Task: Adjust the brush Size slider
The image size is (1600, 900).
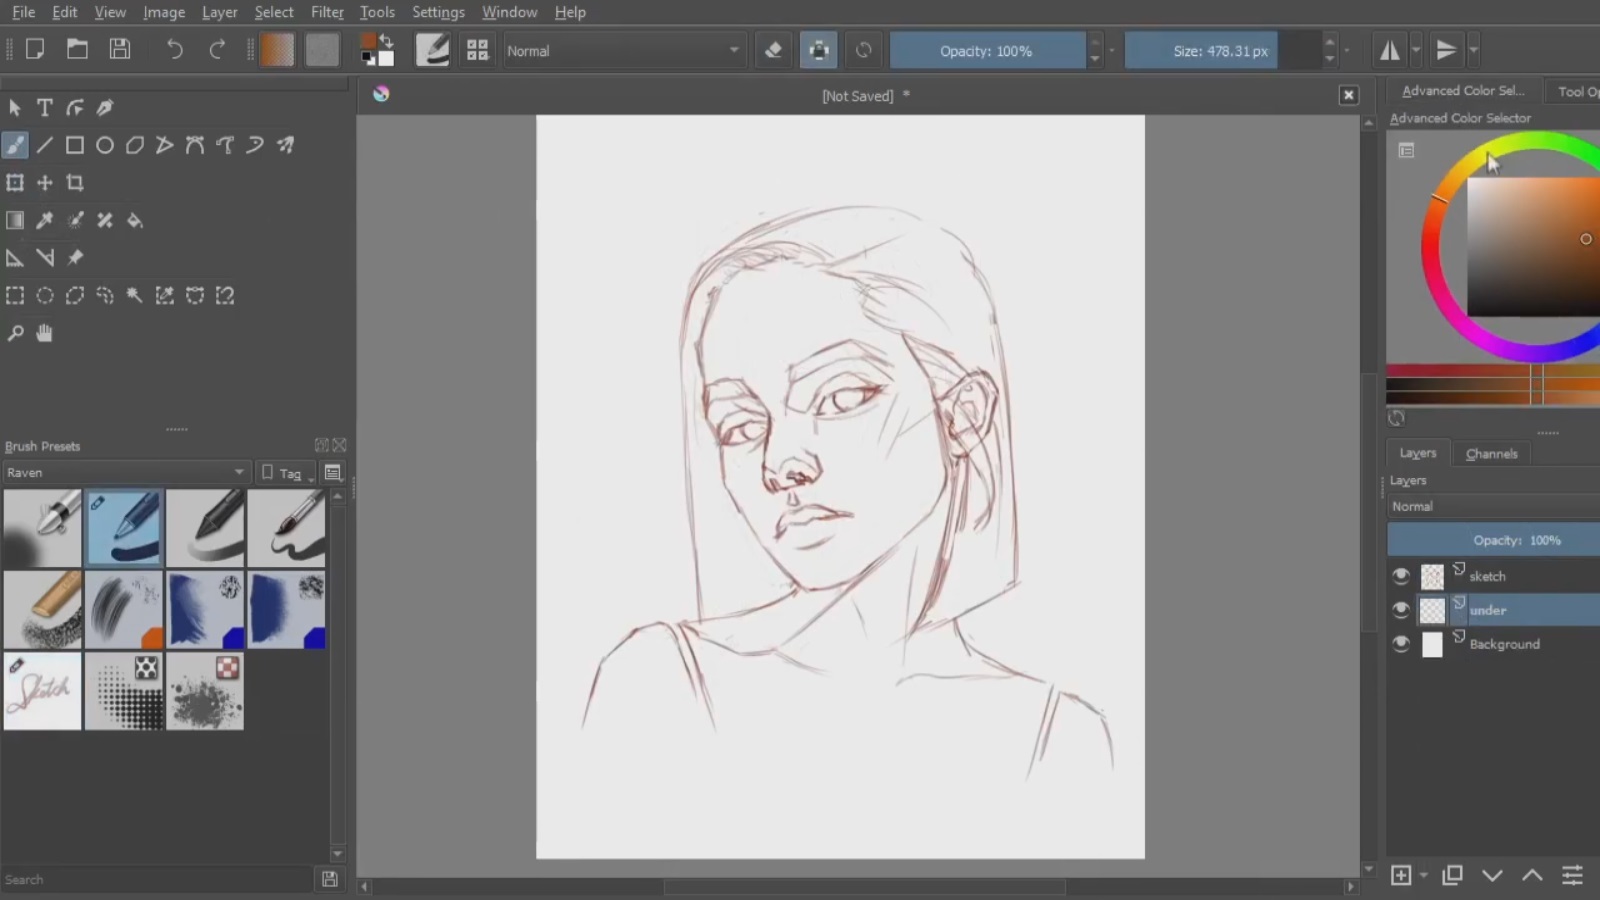Action: click(x=1221, y=51)
